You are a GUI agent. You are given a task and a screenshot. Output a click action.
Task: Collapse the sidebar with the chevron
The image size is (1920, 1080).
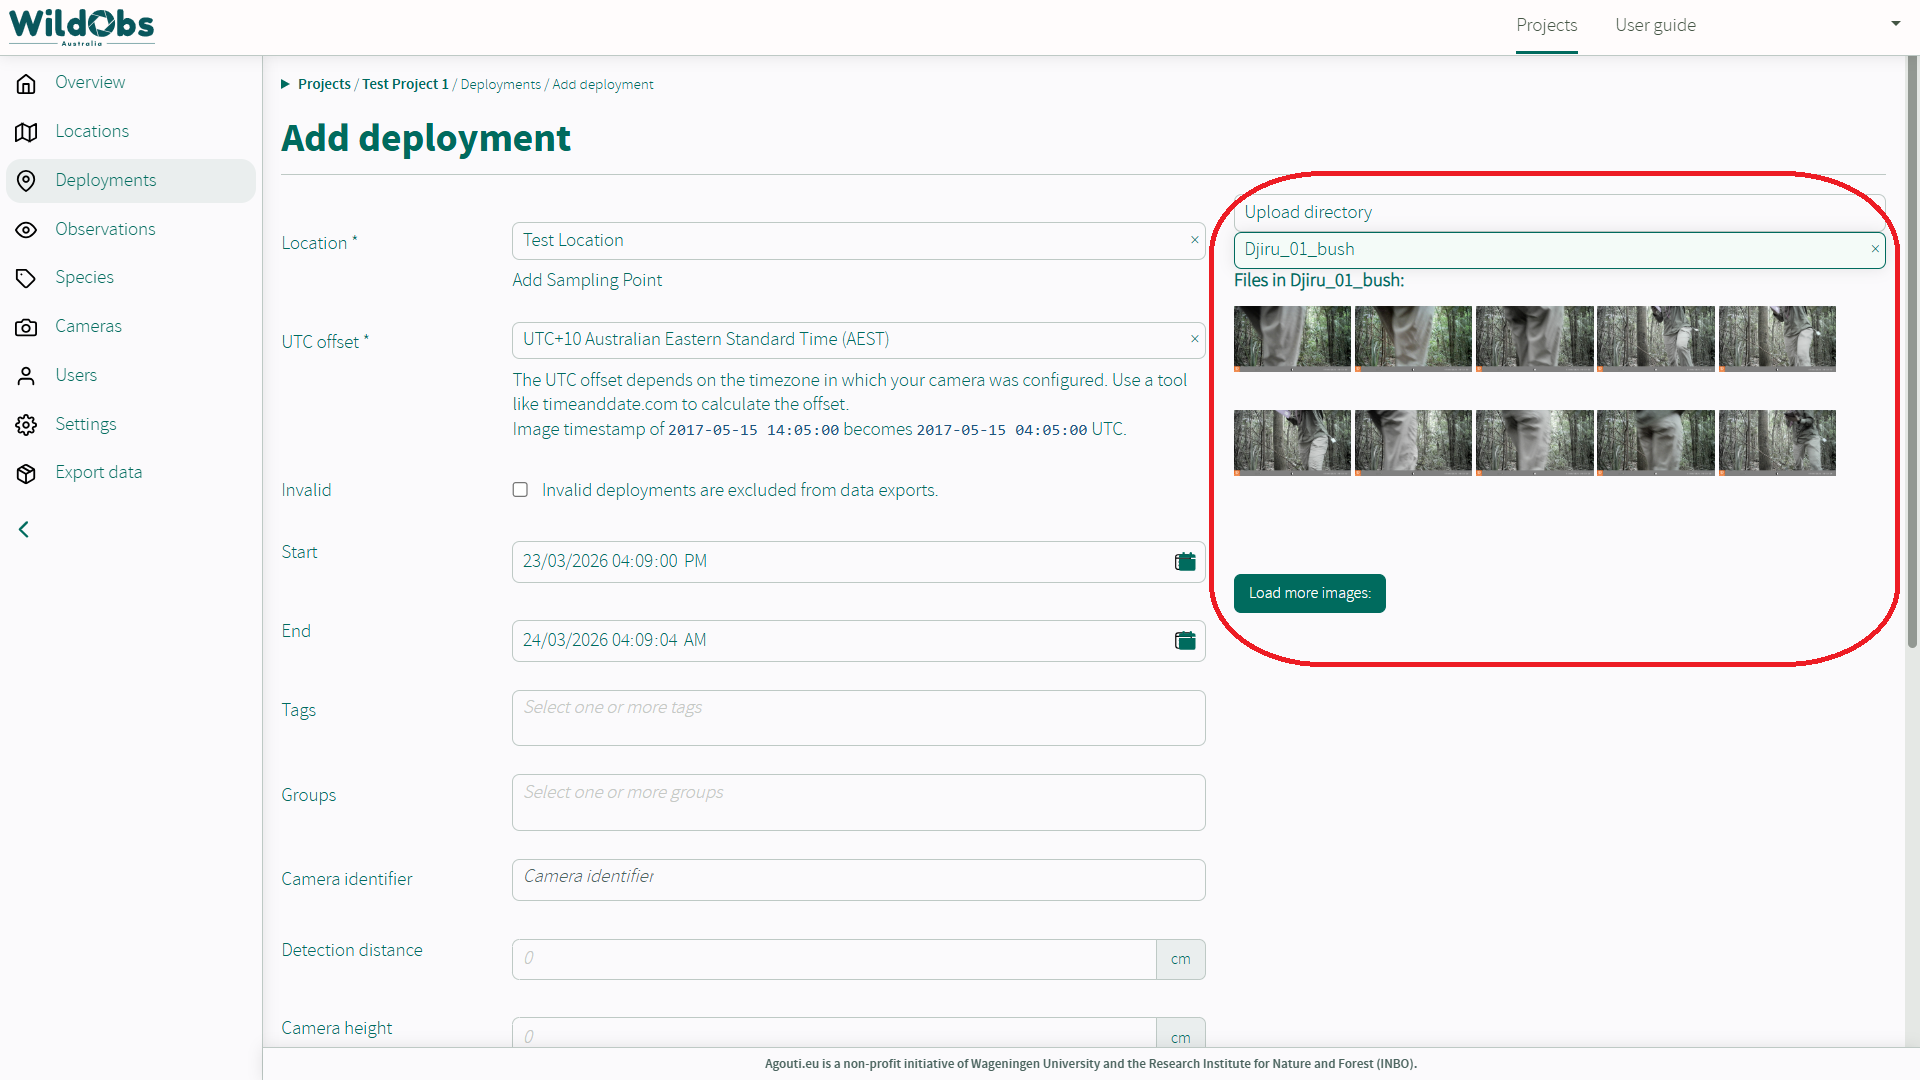point(24,530)
